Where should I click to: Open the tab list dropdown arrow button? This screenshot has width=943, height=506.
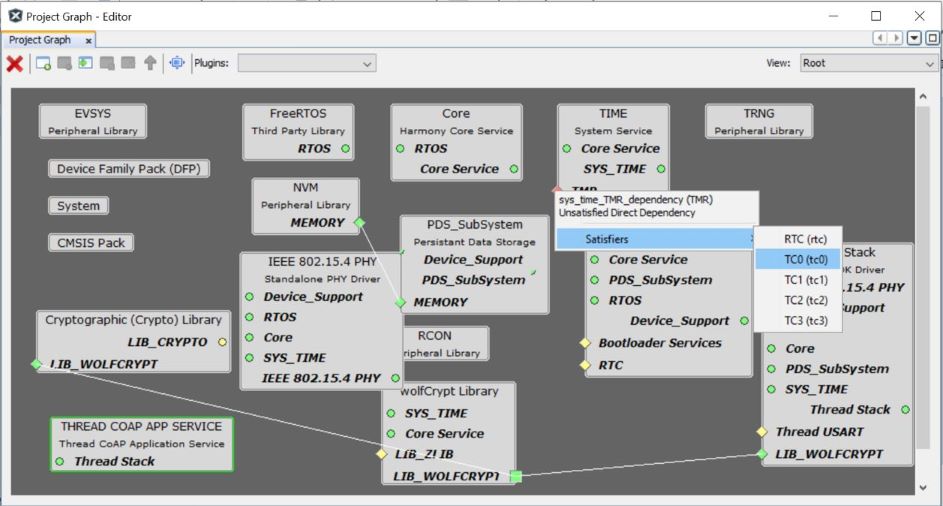pyautogui.click(x=914, y=38)
